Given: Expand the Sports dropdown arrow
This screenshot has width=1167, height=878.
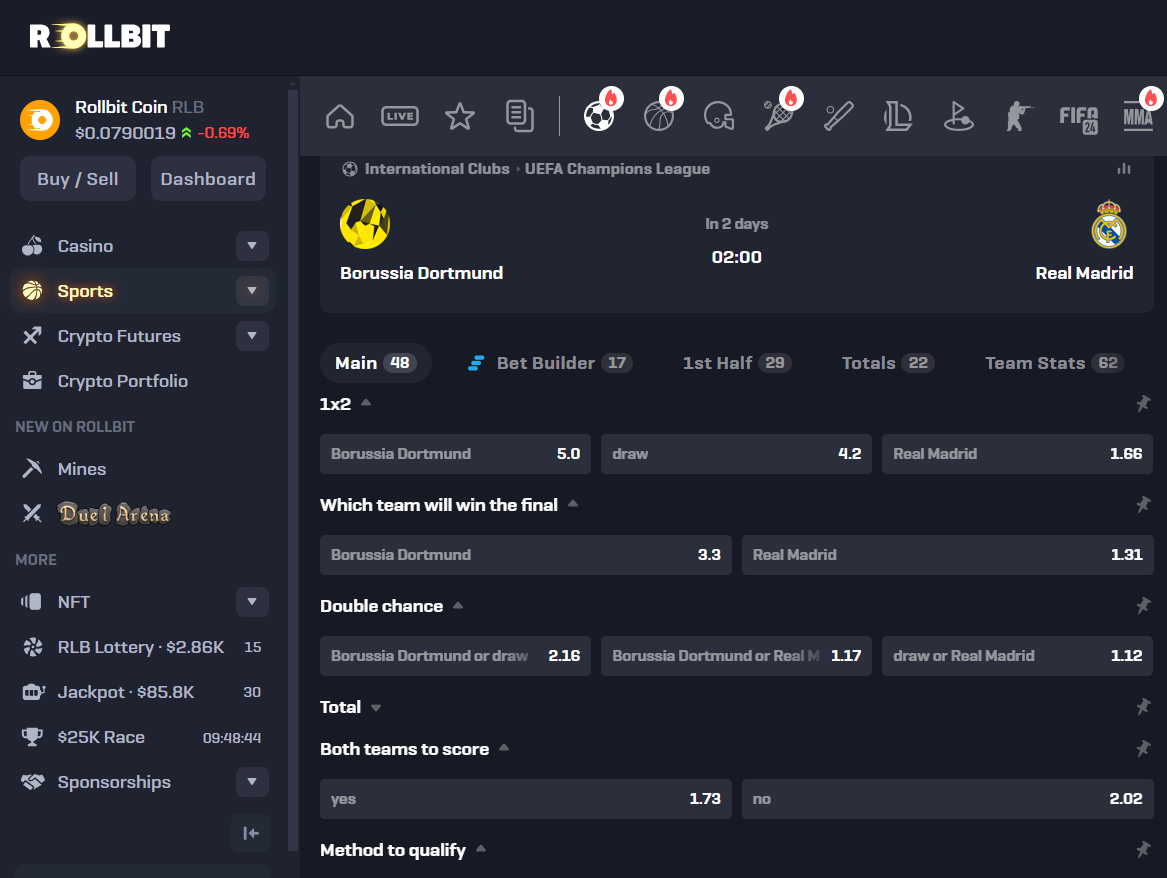Looking at the screenshot, I should click(252, 291).
